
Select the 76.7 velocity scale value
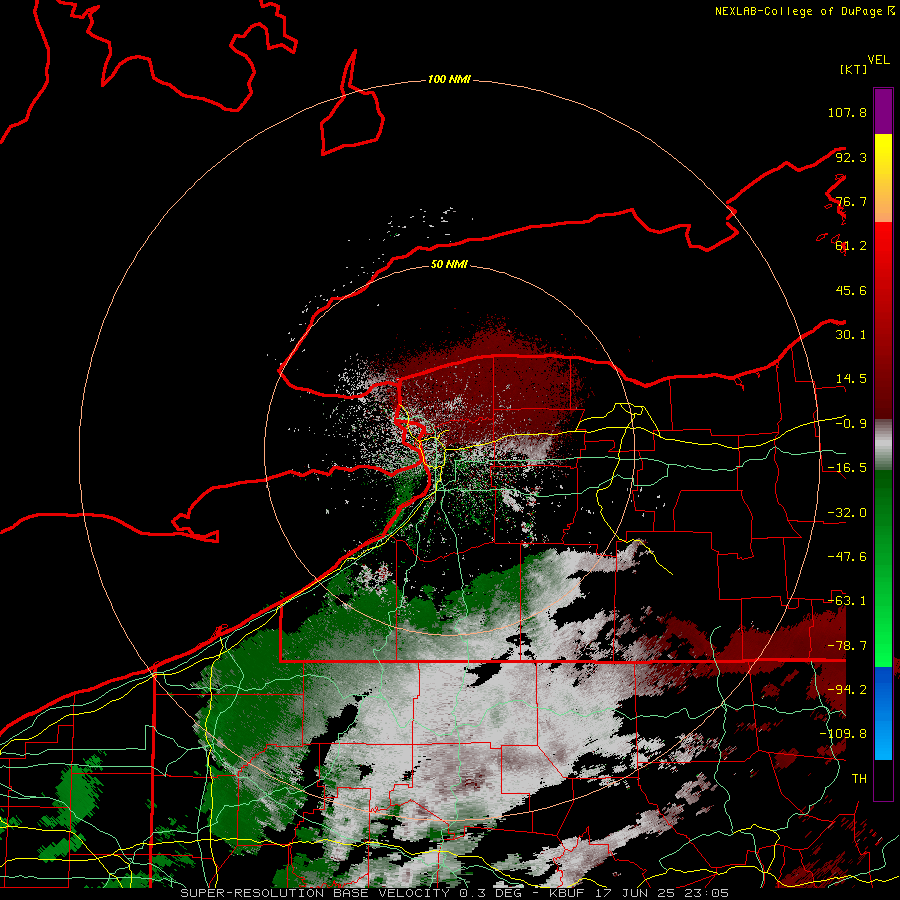(851, 201)
